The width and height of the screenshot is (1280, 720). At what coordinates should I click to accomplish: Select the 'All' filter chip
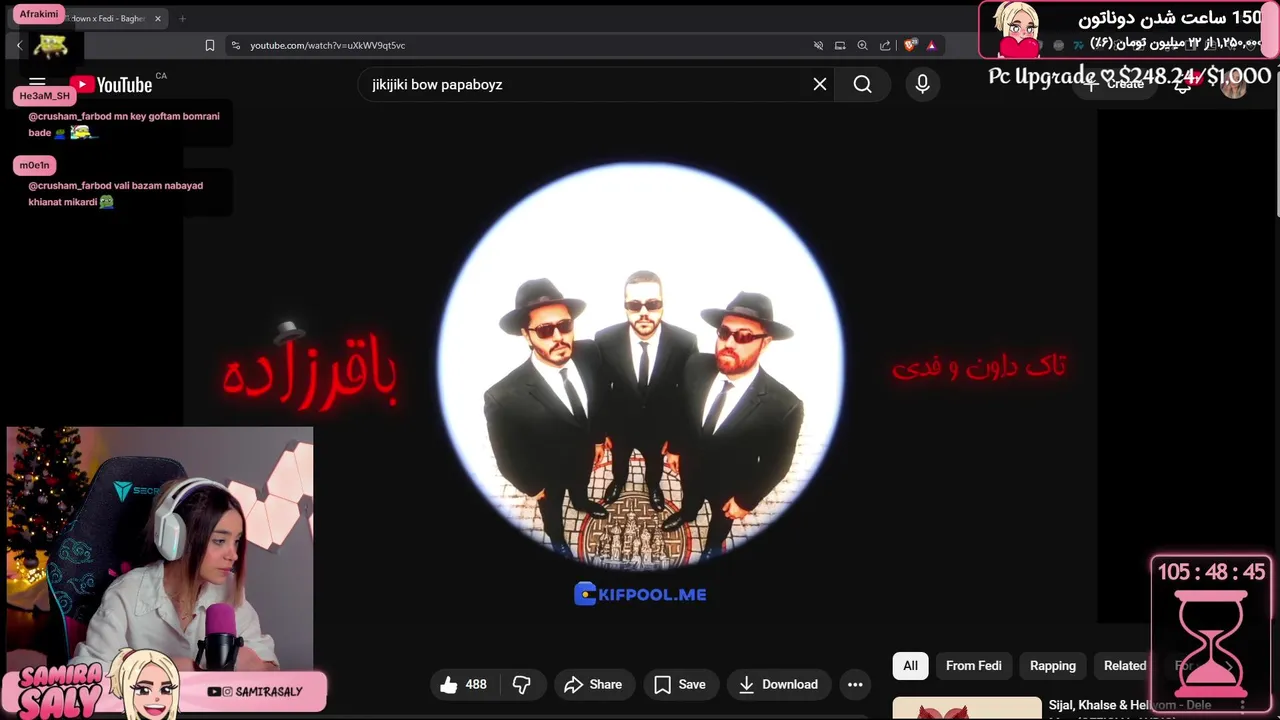point(910,665)
